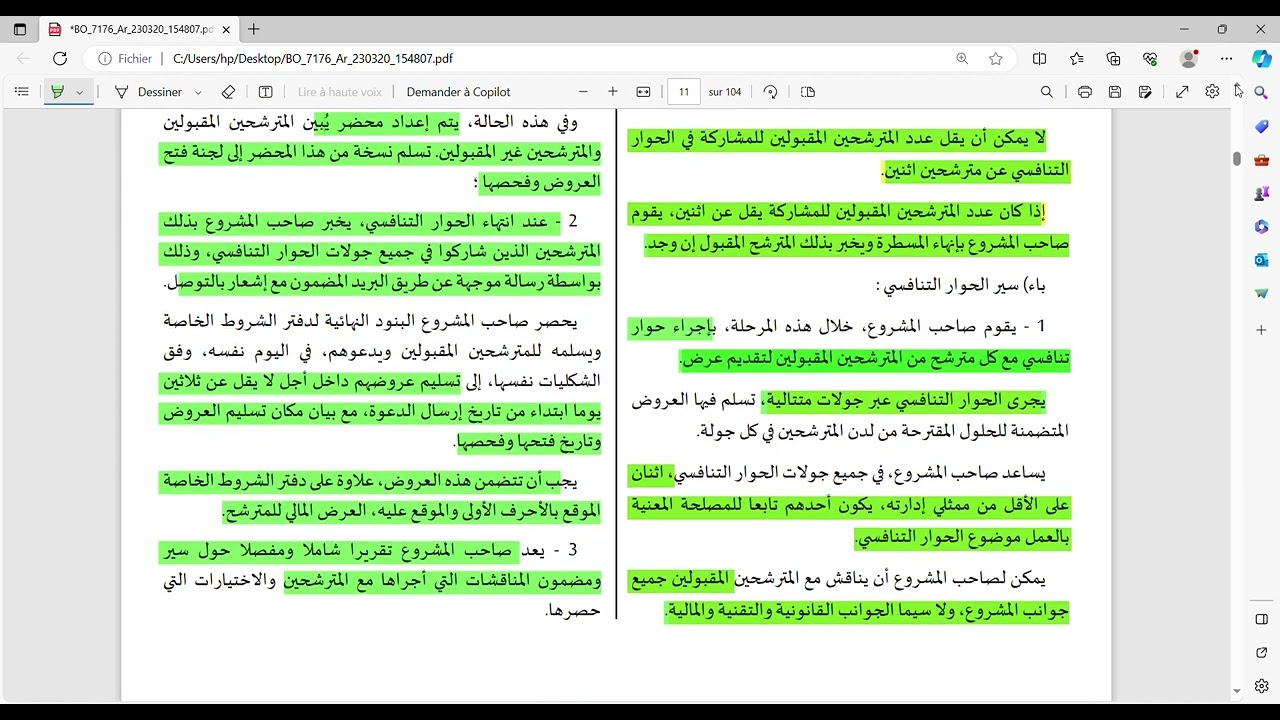Open the Favorites list
This screenshot has height=720, width=1280.
[1076, 59]
